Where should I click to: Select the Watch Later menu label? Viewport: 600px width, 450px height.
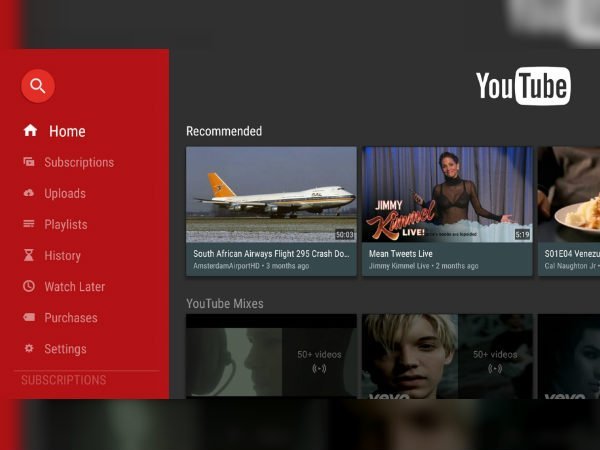point(74,287)
